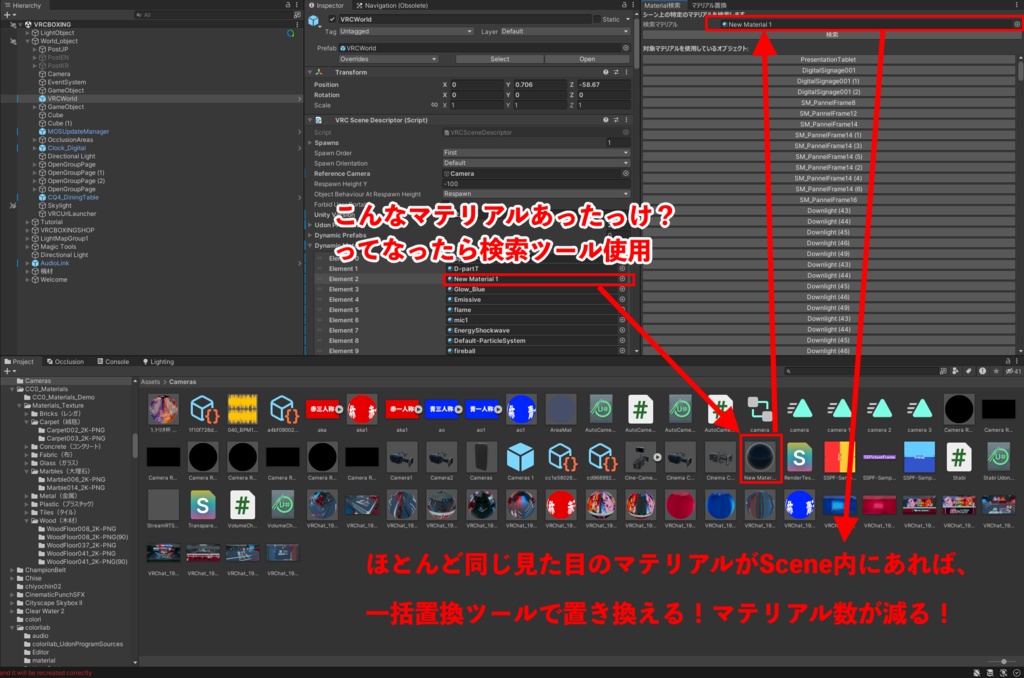Toggle the VRCWorld active checkbox in Inspector
The width and height of the screenshot is (1024, 678).
coord(331,19)
